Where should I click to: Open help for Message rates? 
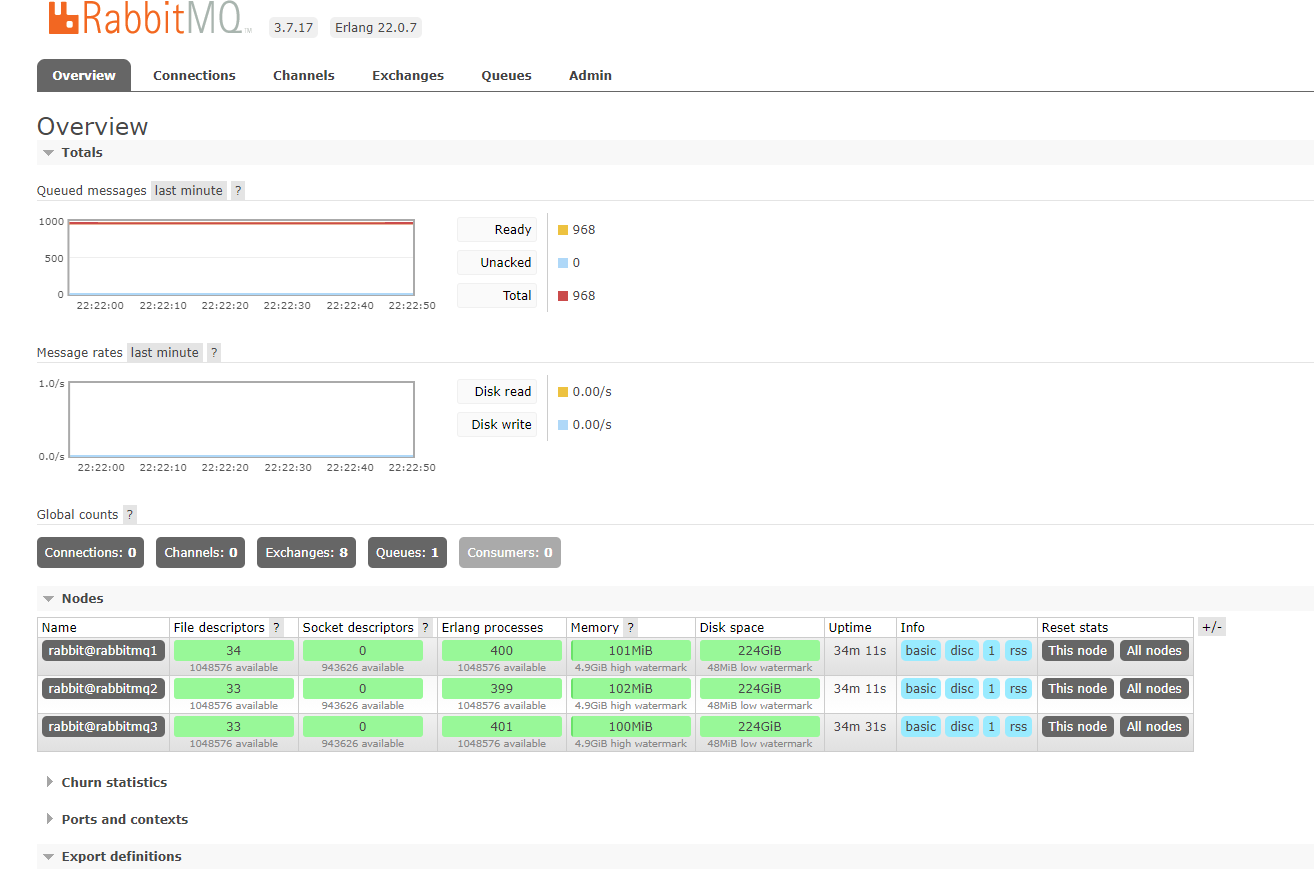click(214, 352)
